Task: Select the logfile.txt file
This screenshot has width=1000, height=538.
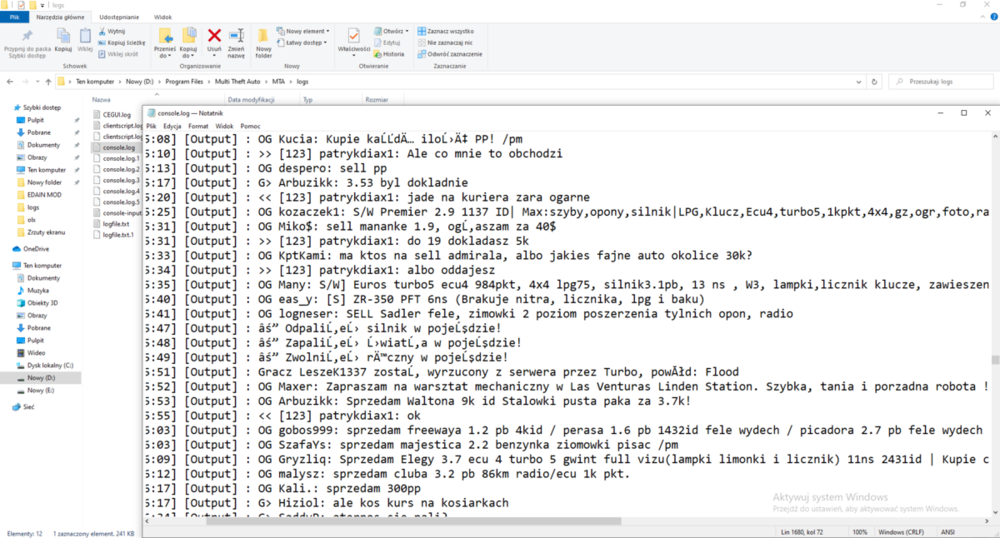Action: click(x=111, y=224)
